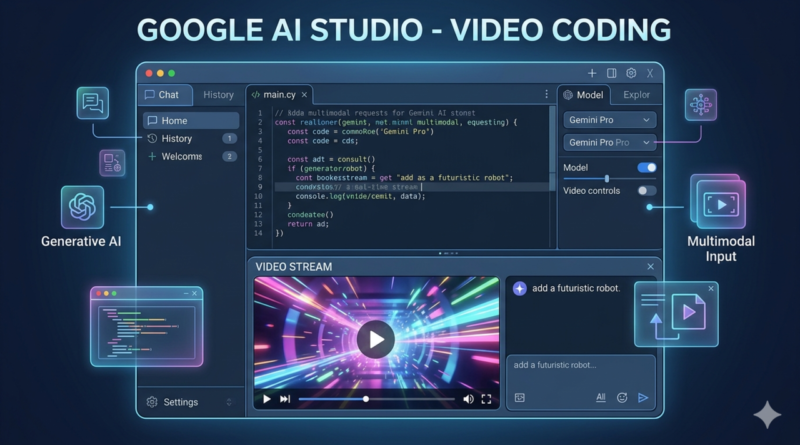Click the All link in the chat input
Viewport: 800px width, 445px height.
(601, 397)
